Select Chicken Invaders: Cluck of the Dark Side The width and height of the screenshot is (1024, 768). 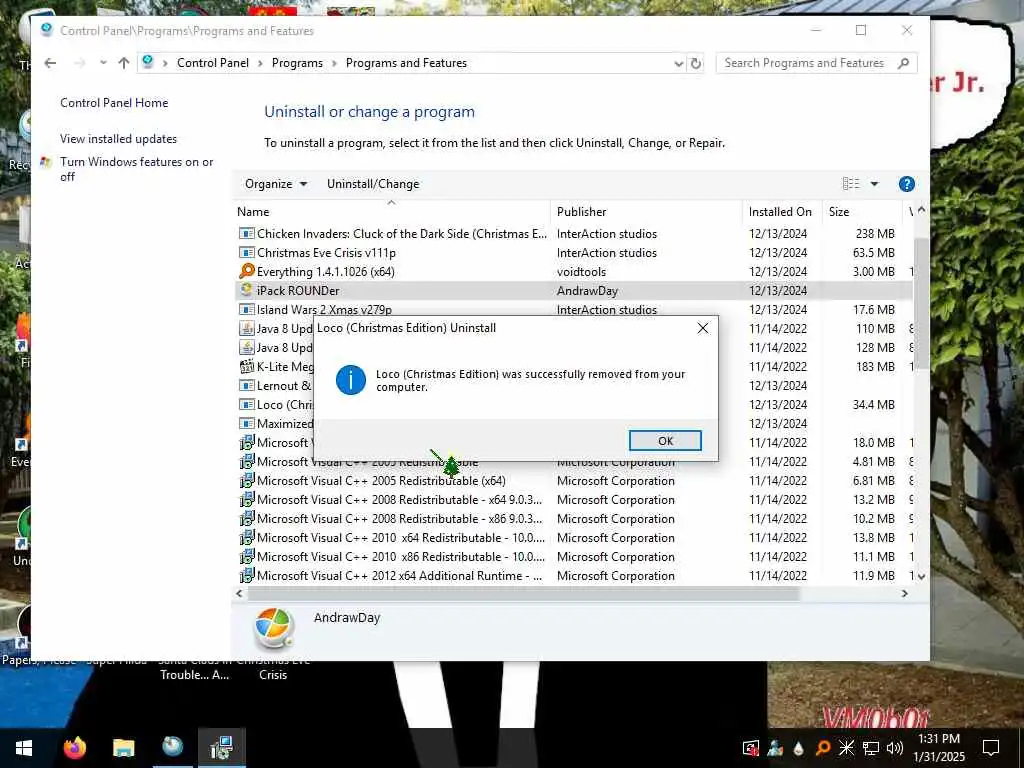402,234
